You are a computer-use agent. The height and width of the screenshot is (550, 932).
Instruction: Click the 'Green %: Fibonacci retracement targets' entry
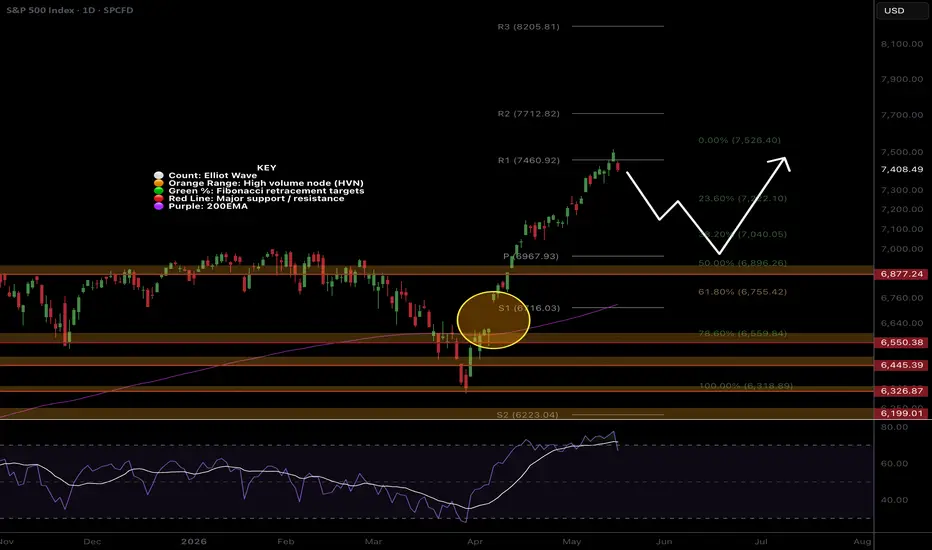pyautogui.click(x=266, y=191)
